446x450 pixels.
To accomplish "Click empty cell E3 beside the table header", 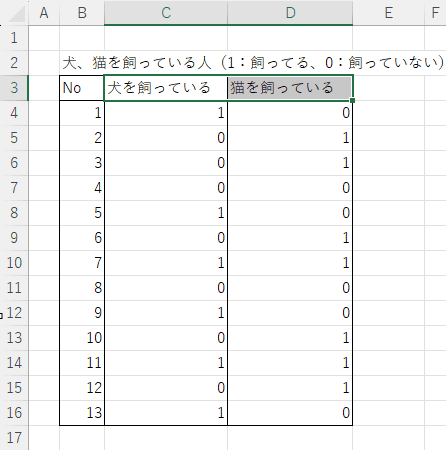I will 389,88.
